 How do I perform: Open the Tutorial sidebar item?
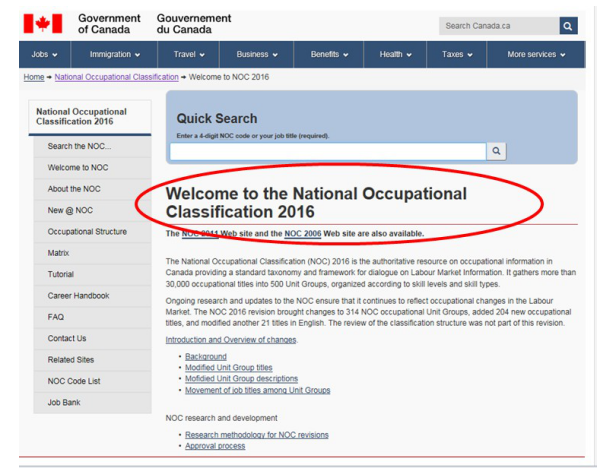coord(92,274)
